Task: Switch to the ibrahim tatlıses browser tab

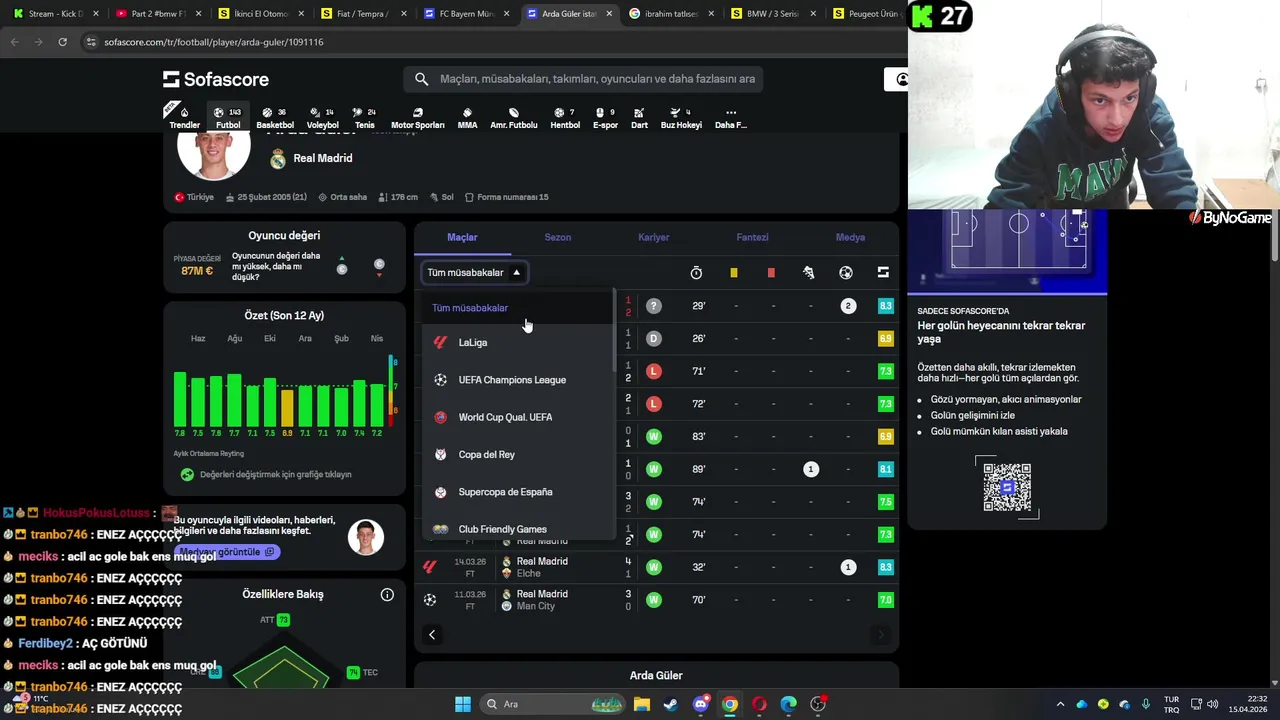Action: pos(670,14)
